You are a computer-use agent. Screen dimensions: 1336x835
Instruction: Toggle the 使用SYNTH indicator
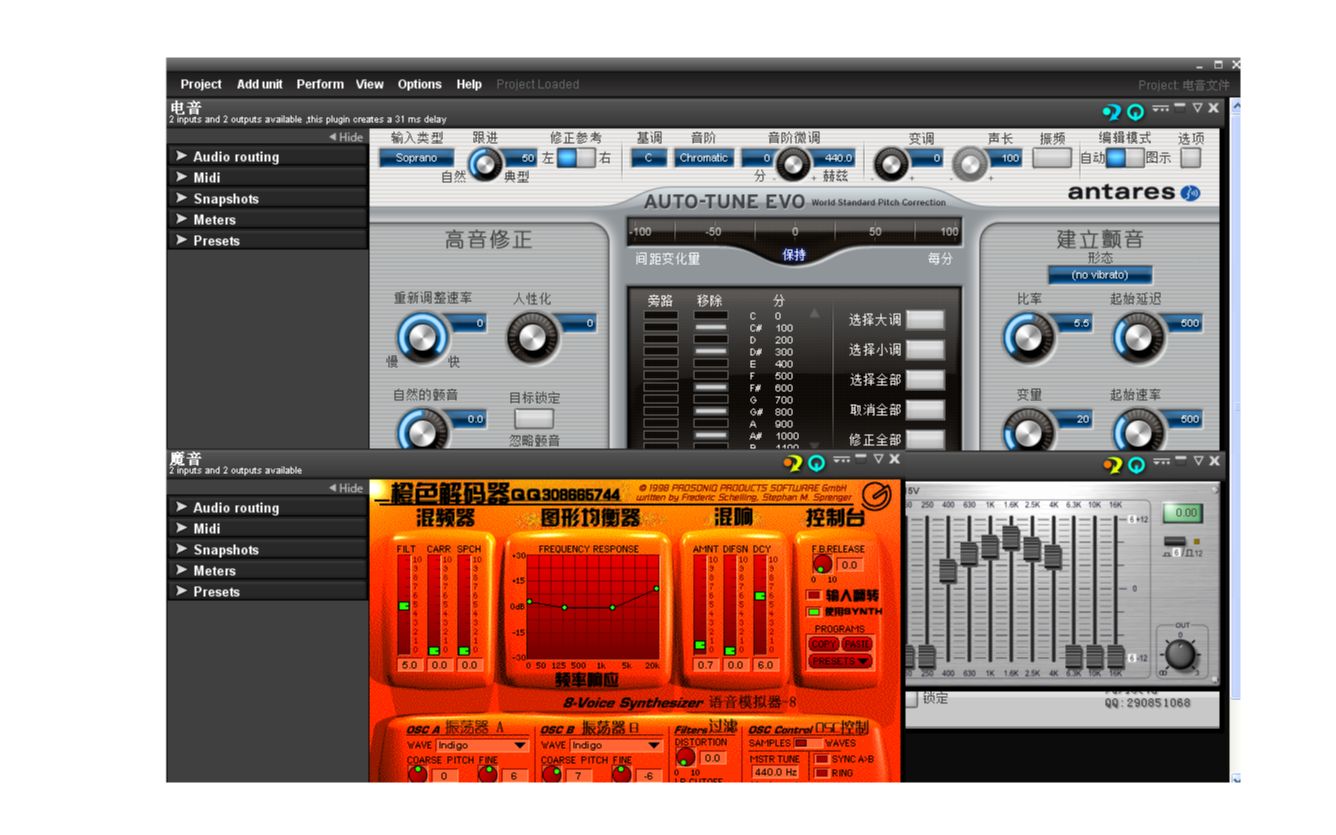coord(813,611)
